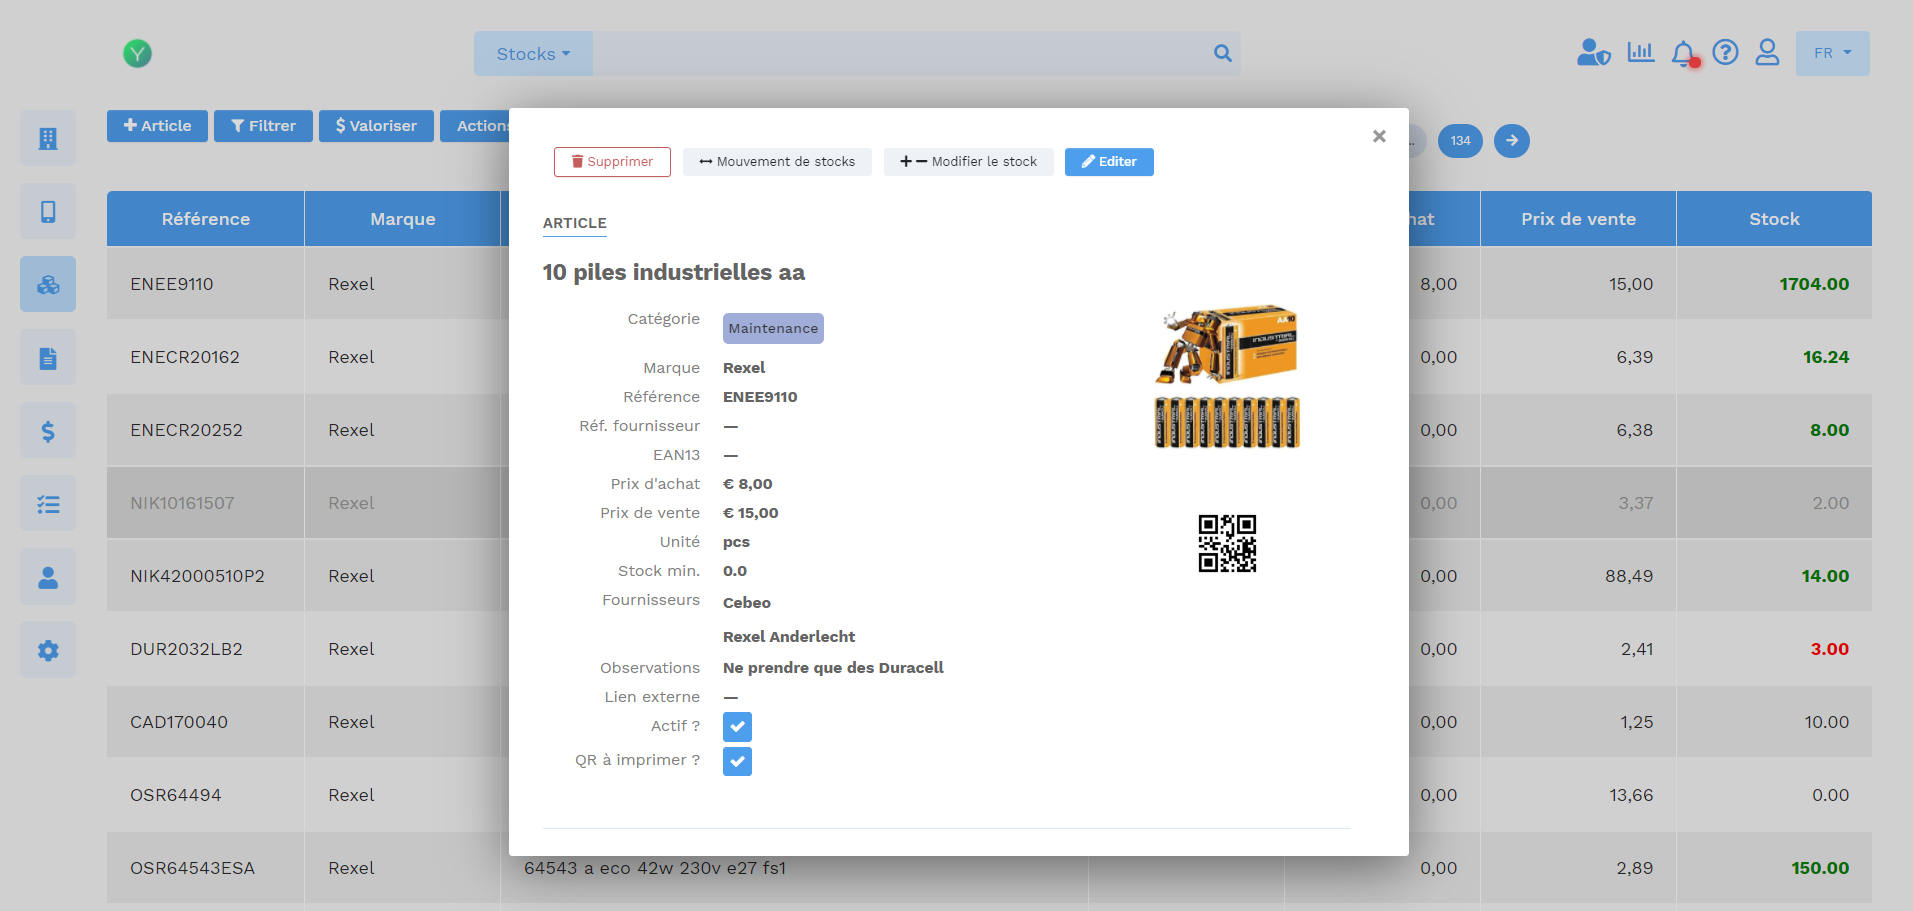Open the mobile device sidebar icon
1913x911 pixels.
pyautogui.click(x=48, y=211)
